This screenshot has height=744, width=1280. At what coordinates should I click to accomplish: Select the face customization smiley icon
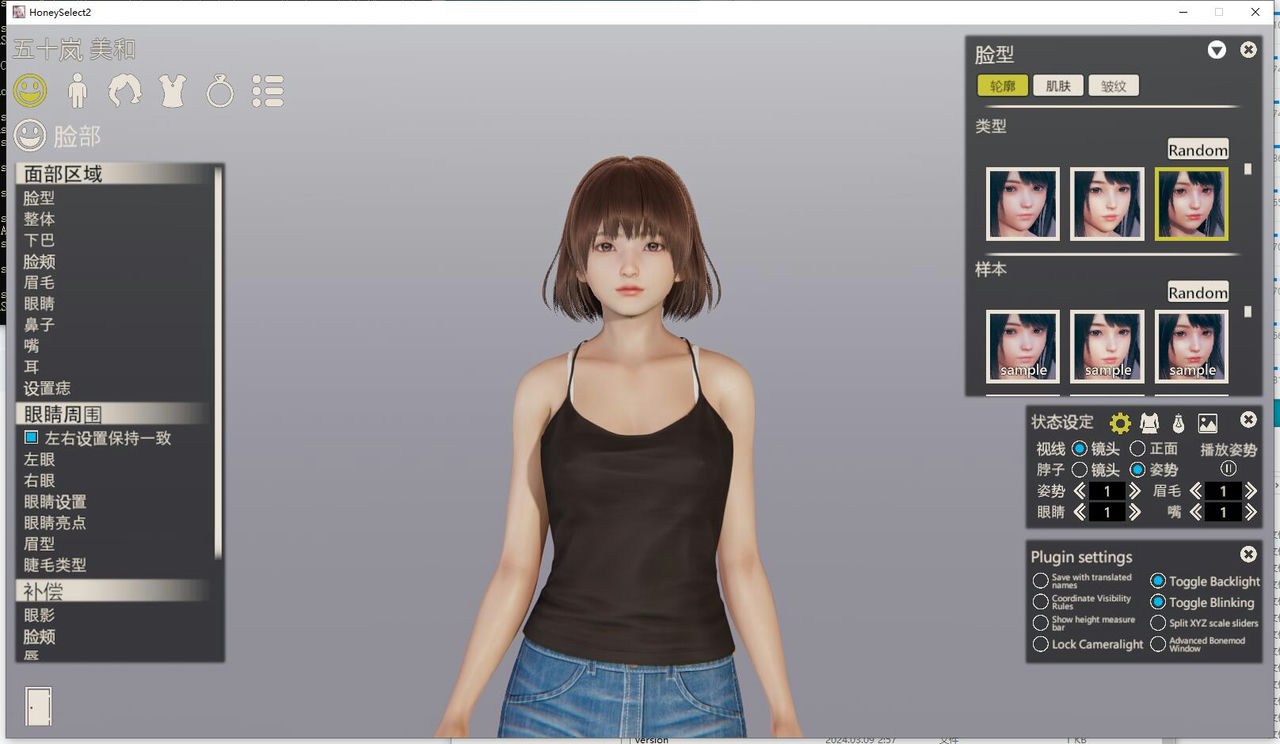tap(28, 90)
